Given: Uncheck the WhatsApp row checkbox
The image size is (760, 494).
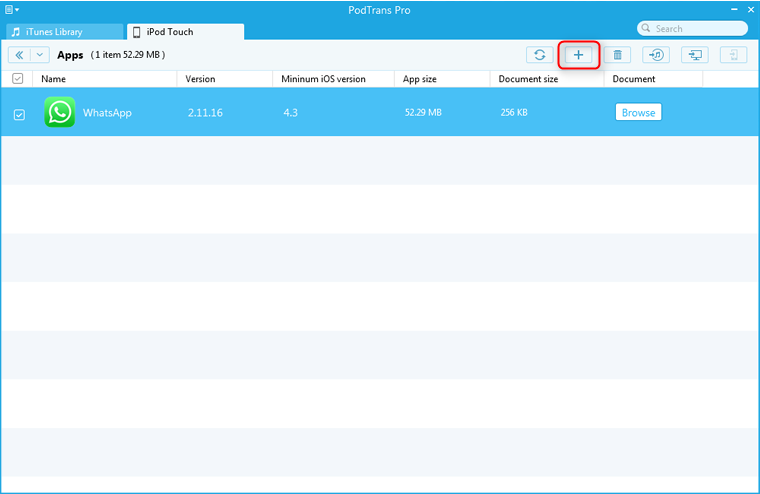Looking at the screenshot, I should pyautogui.click(x=19, y=114).
